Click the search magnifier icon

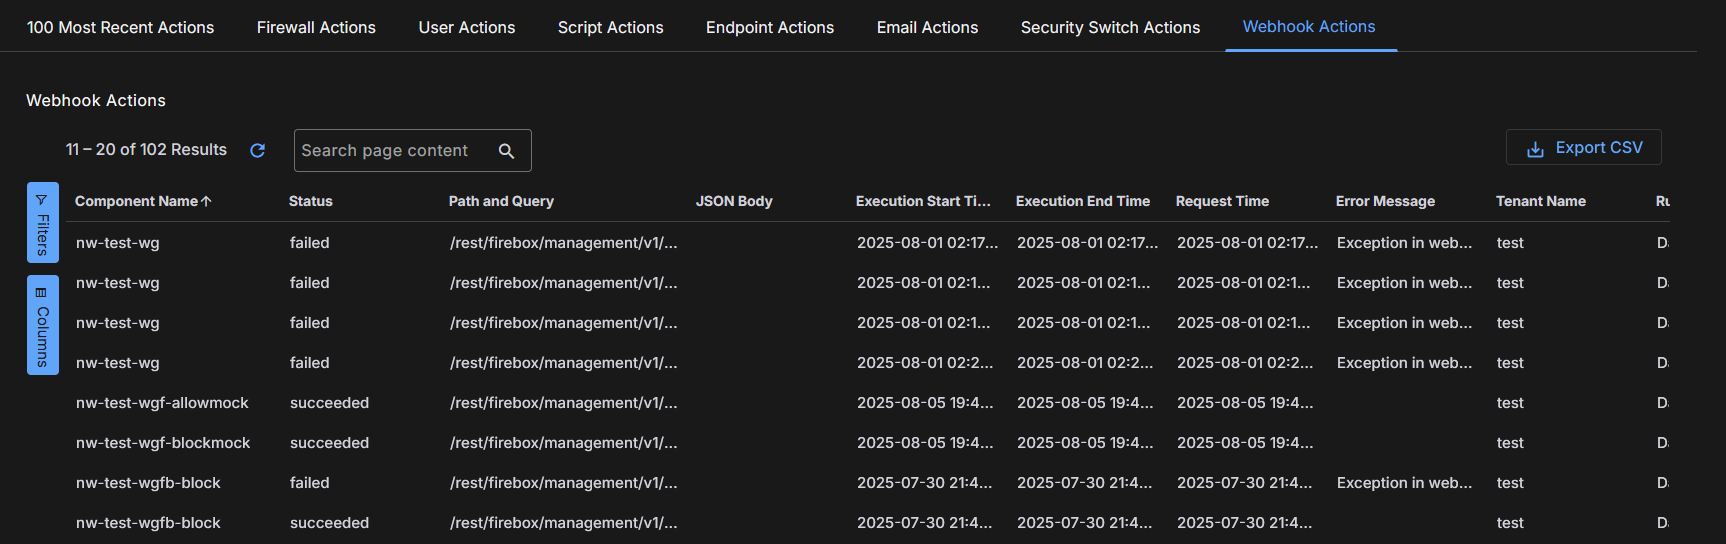pyautogui.click(x=506, y=151)
